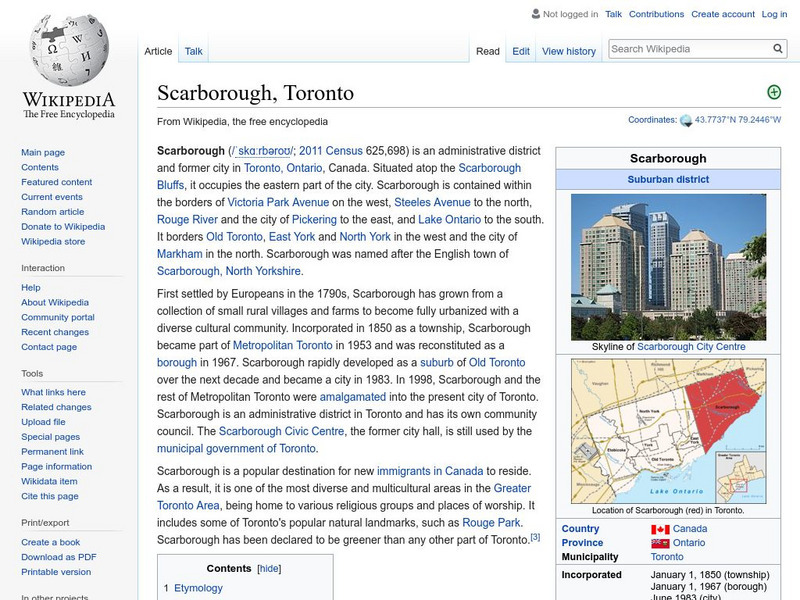Image resolution: width=800 pixels, height=600 pixels.
Task: Open About Wikipedia link
Action: pos(55,302)
